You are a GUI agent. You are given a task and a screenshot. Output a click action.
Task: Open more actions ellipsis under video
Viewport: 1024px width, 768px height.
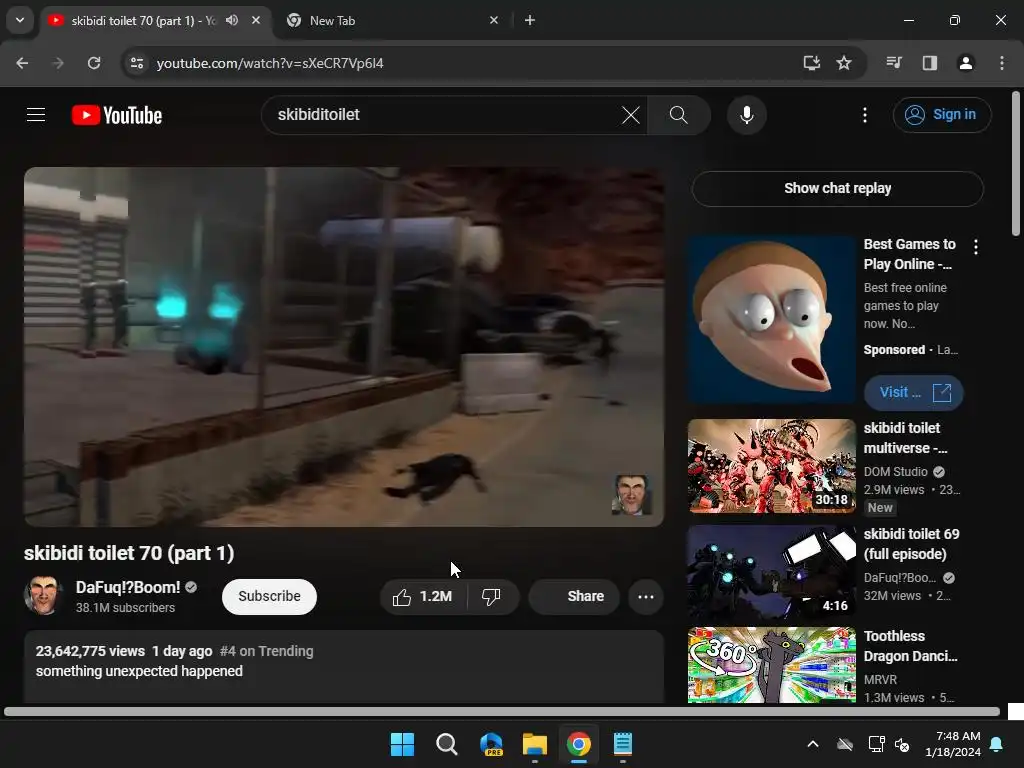coord(646,596)
